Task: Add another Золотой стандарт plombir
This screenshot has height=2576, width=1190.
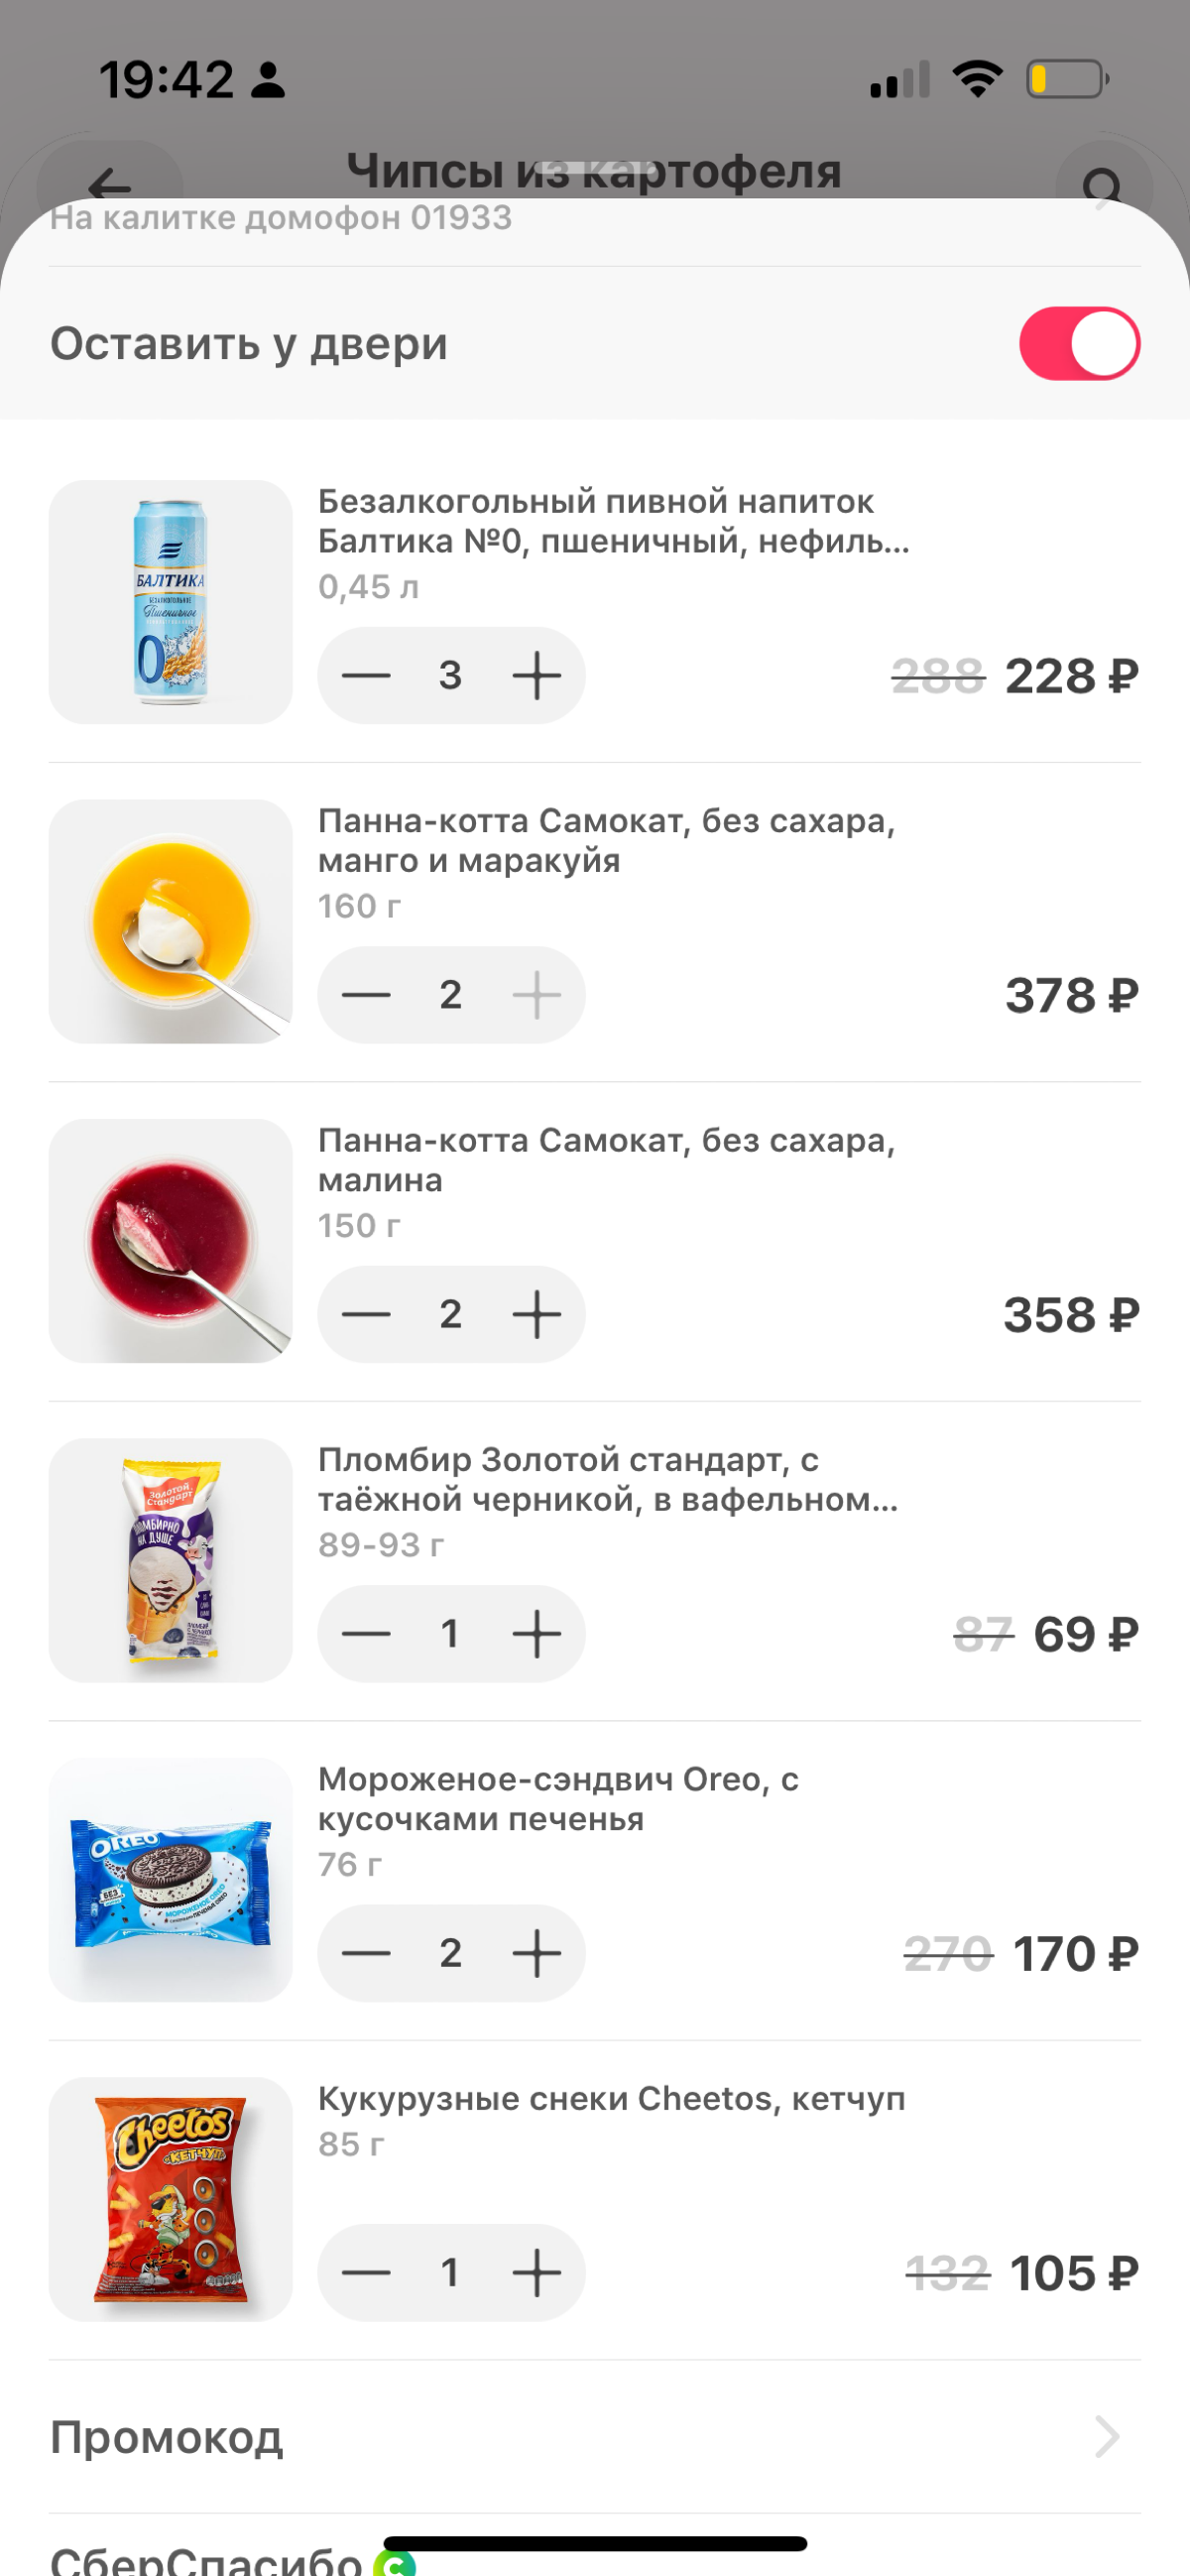Action: (x=536, y=1634)
